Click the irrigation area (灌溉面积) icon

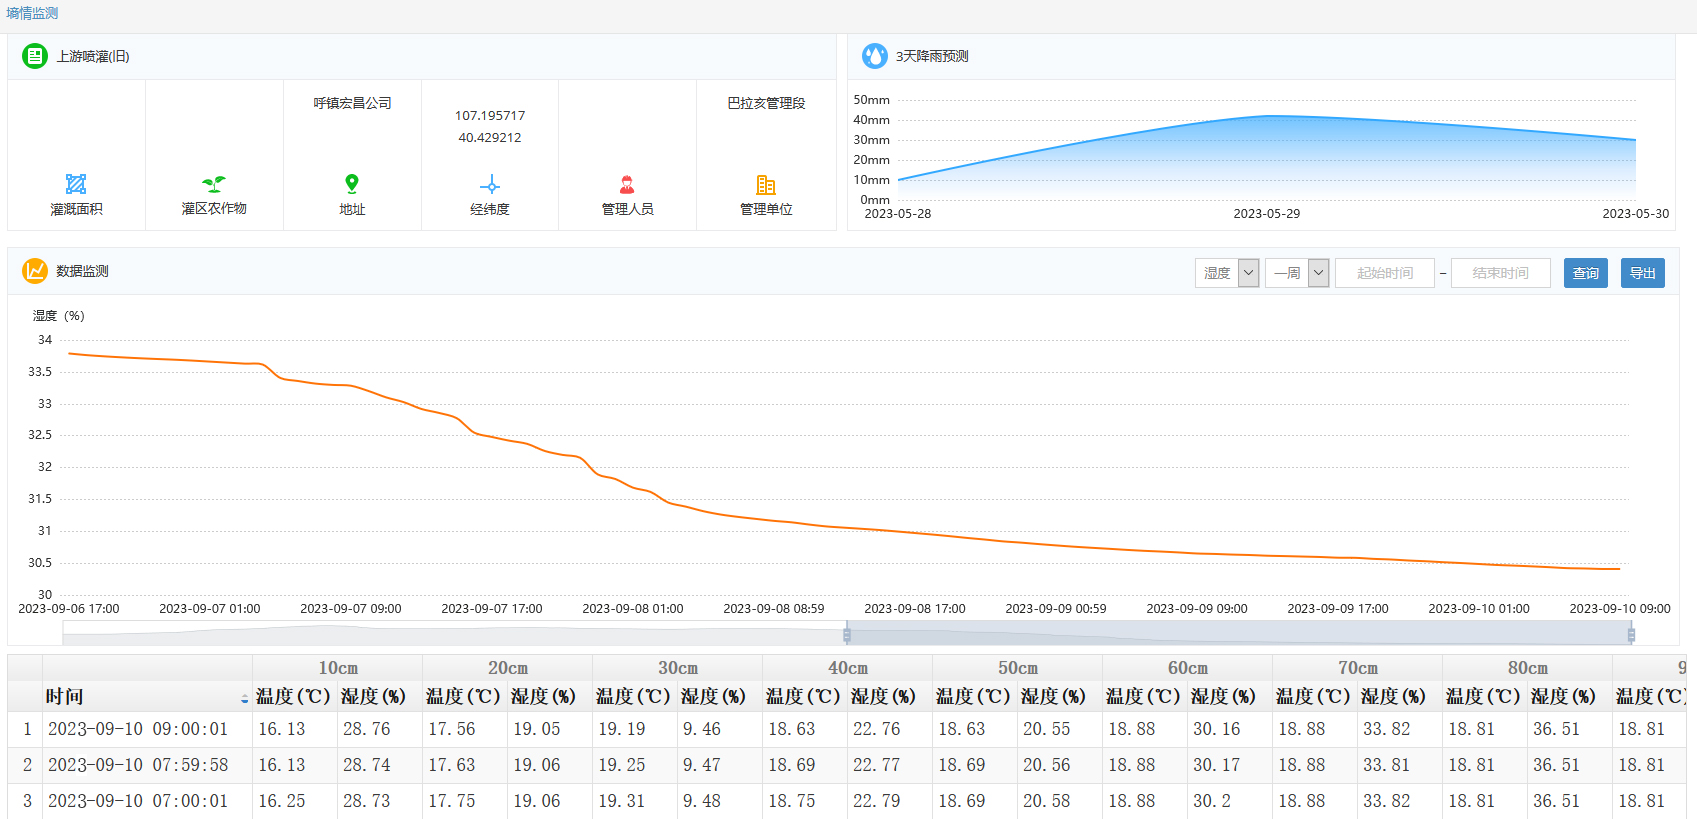pyautogui.click(x=76, y=184)
